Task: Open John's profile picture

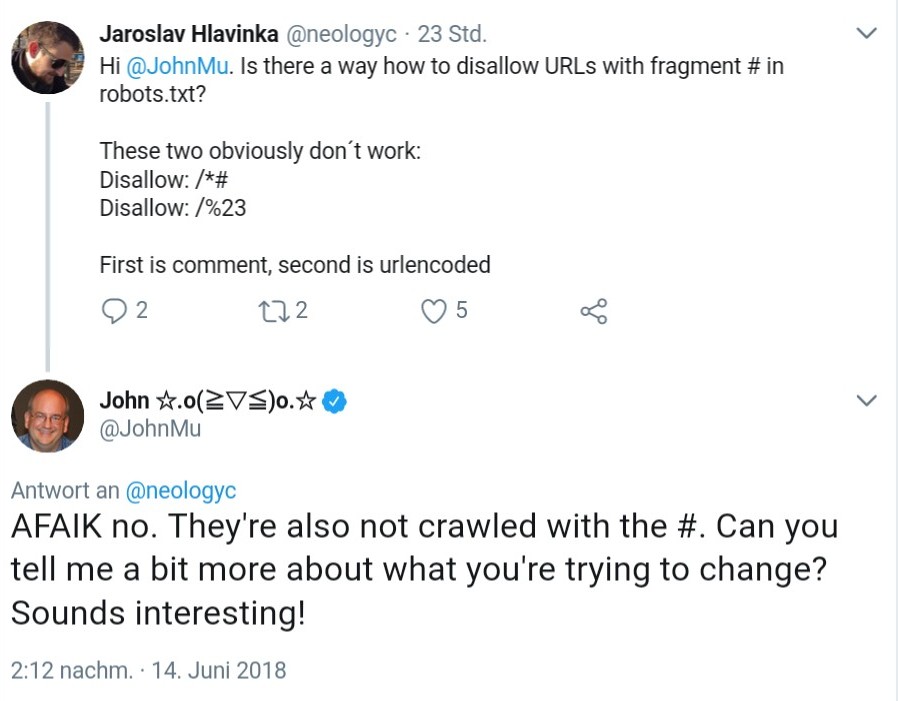Action: [47, 415]
